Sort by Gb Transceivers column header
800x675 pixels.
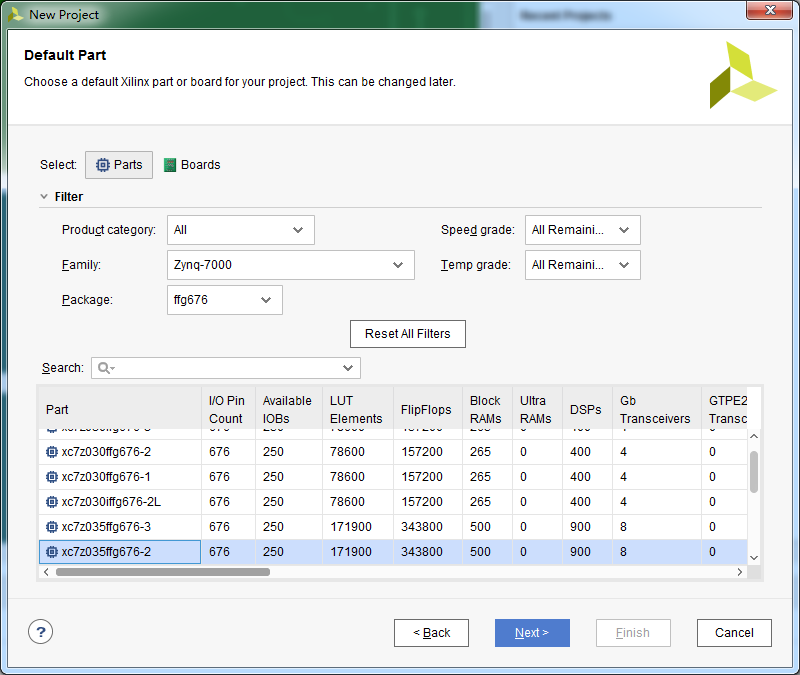click(x=656, y=409)
